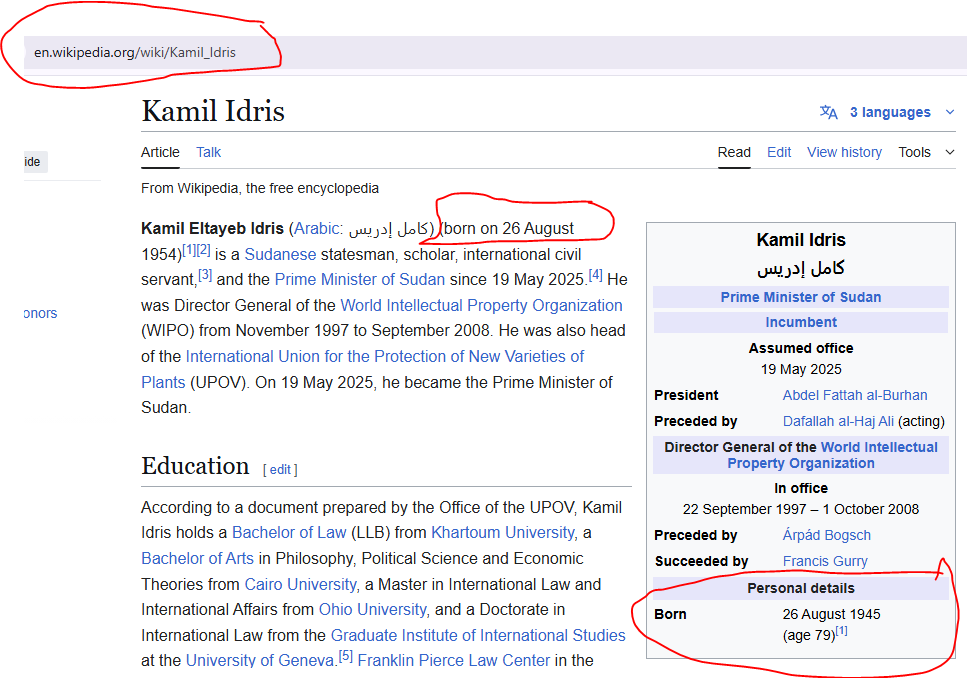Screen dimensions: 967x678
Task: Click the Kamil Idris page heading
Action: point(213,111)
